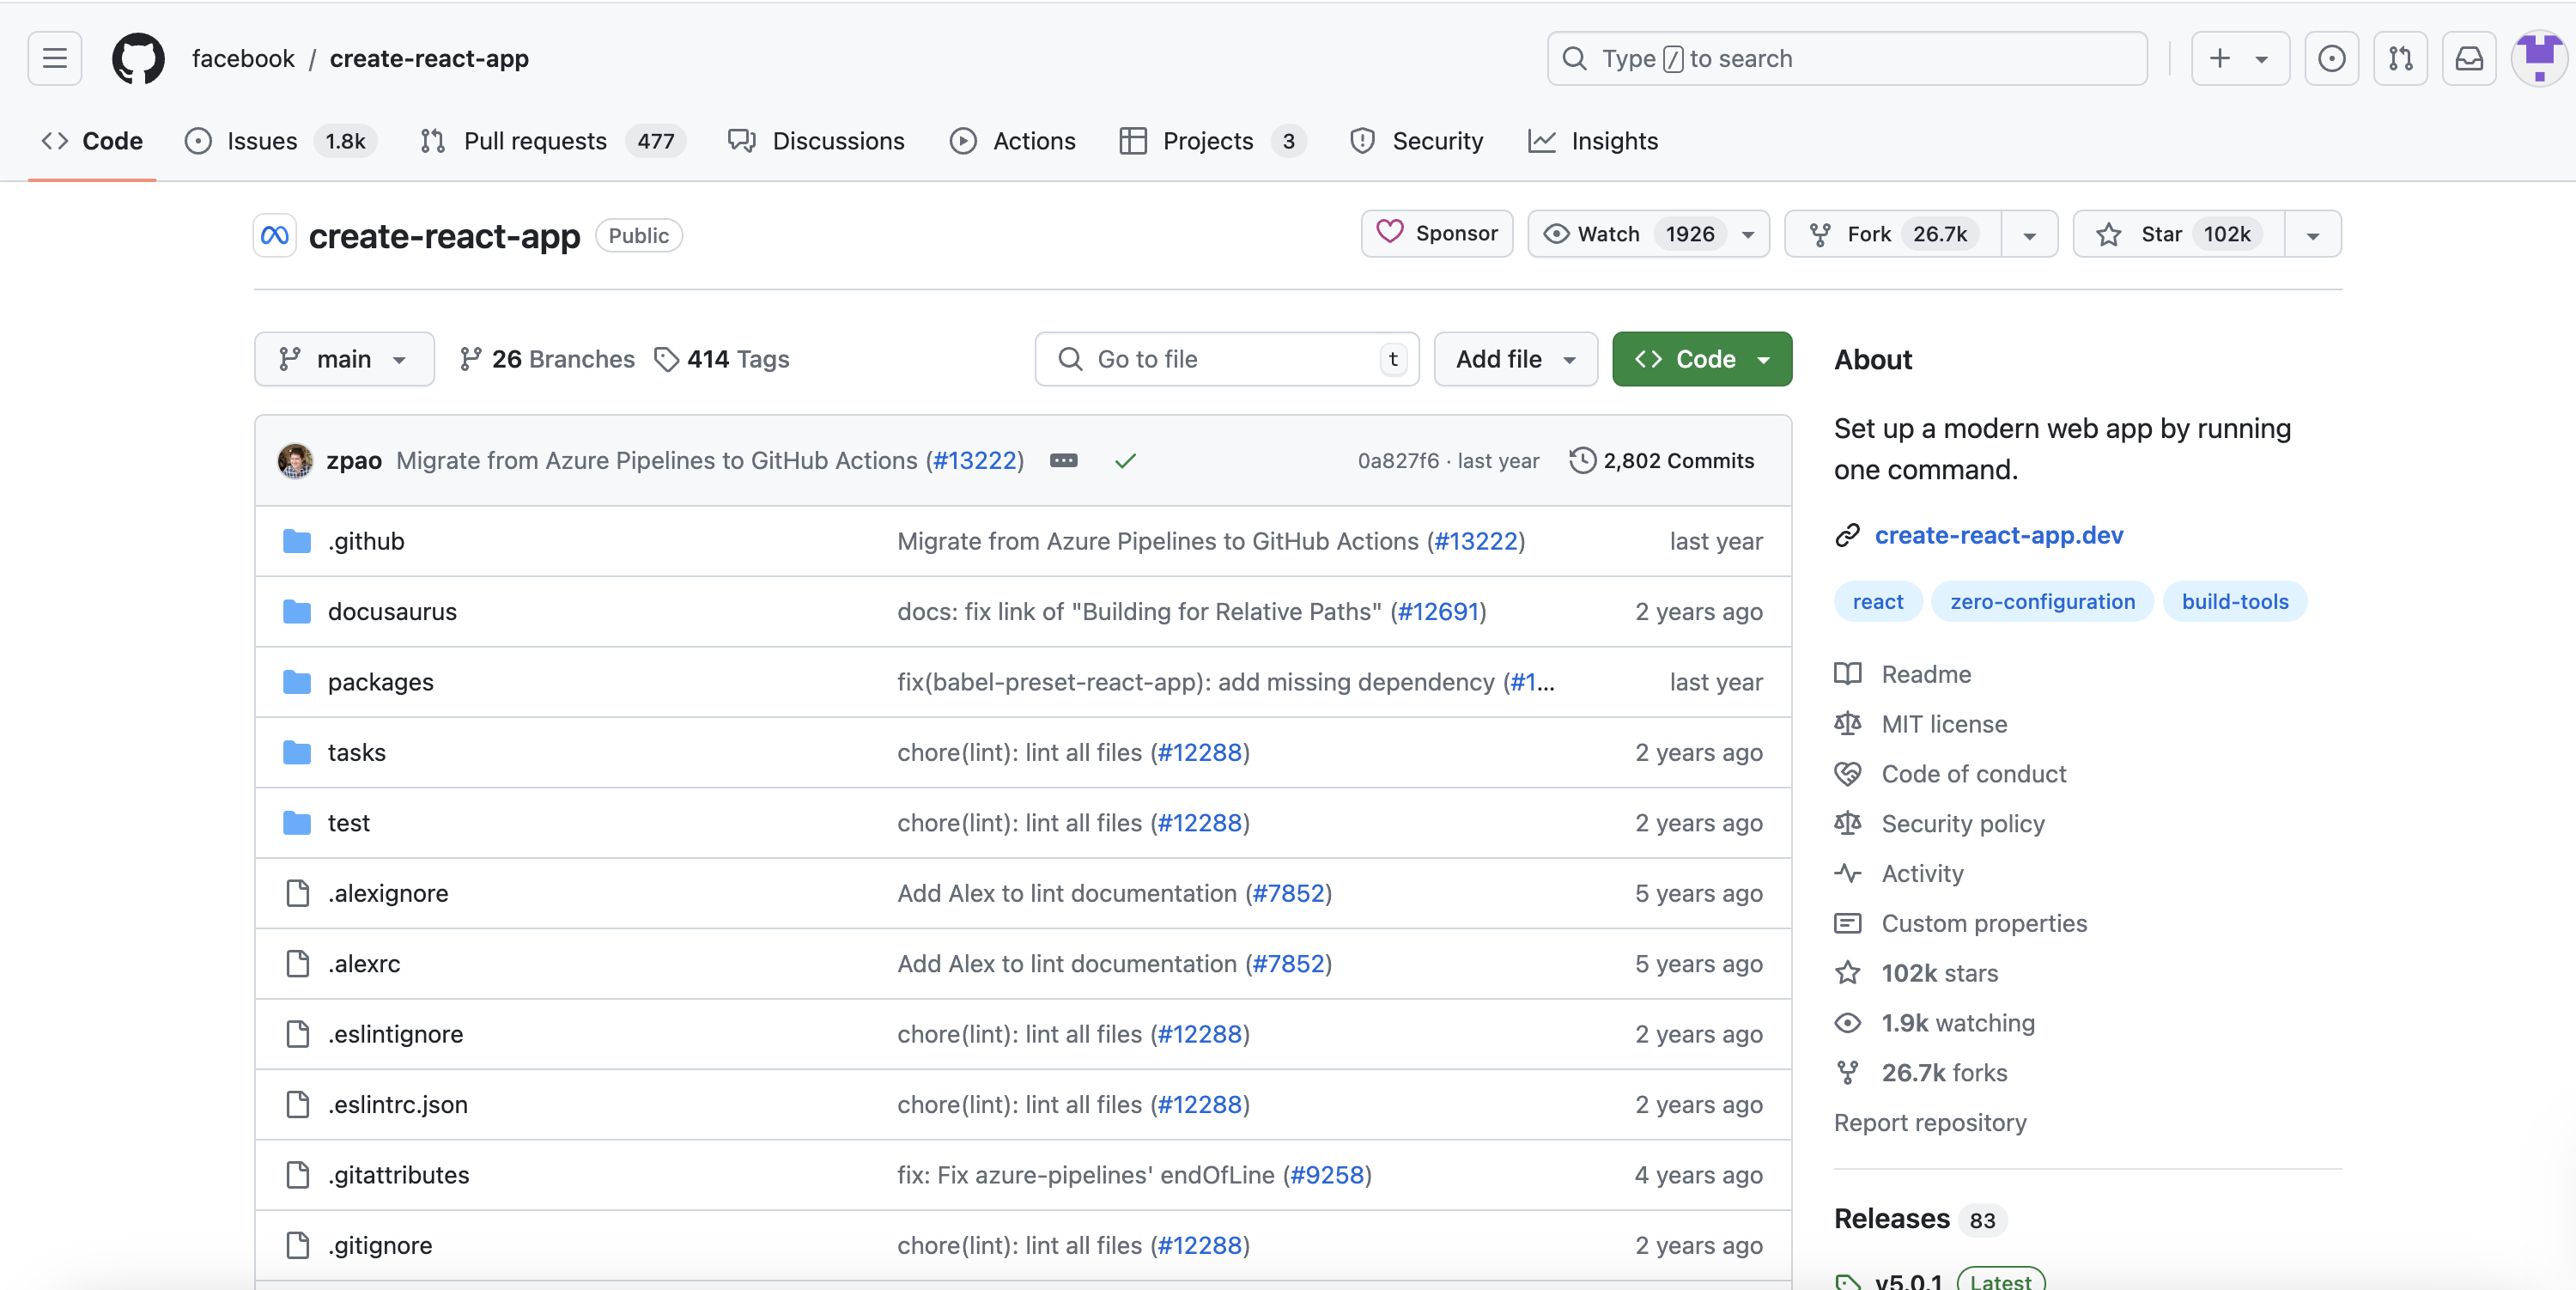Switch to the Projects tab

pos(1212,141)
